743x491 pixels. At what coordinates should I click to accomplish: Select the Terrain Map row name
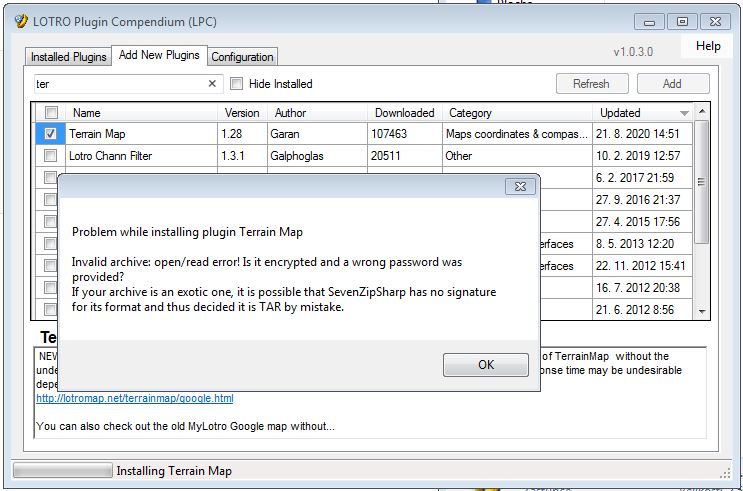(x=97, y=134)
